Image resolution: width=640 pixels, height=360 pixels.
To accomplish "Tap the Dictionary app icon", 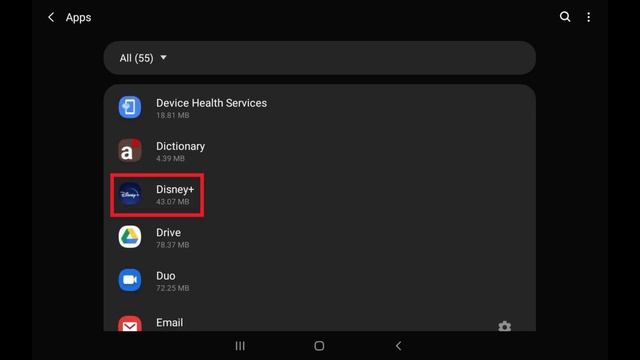I will coord(130,151).
